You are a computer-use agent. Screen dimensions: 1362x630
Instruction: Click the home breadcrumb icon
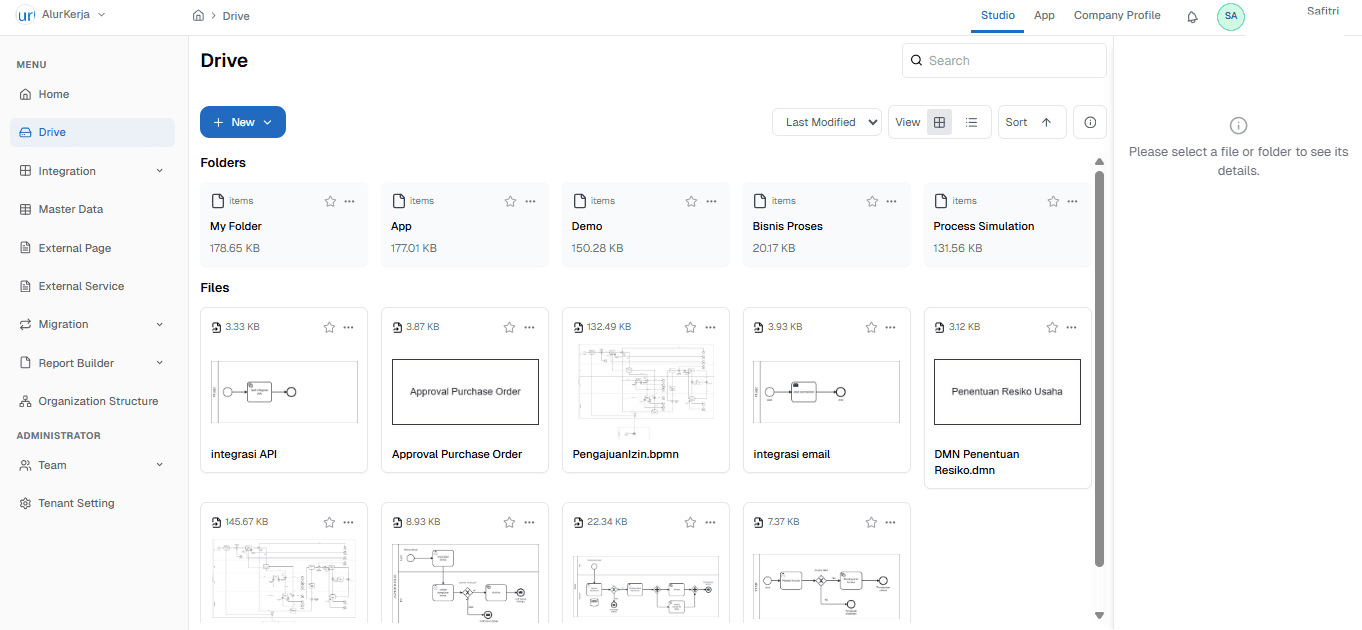point(199,16)
